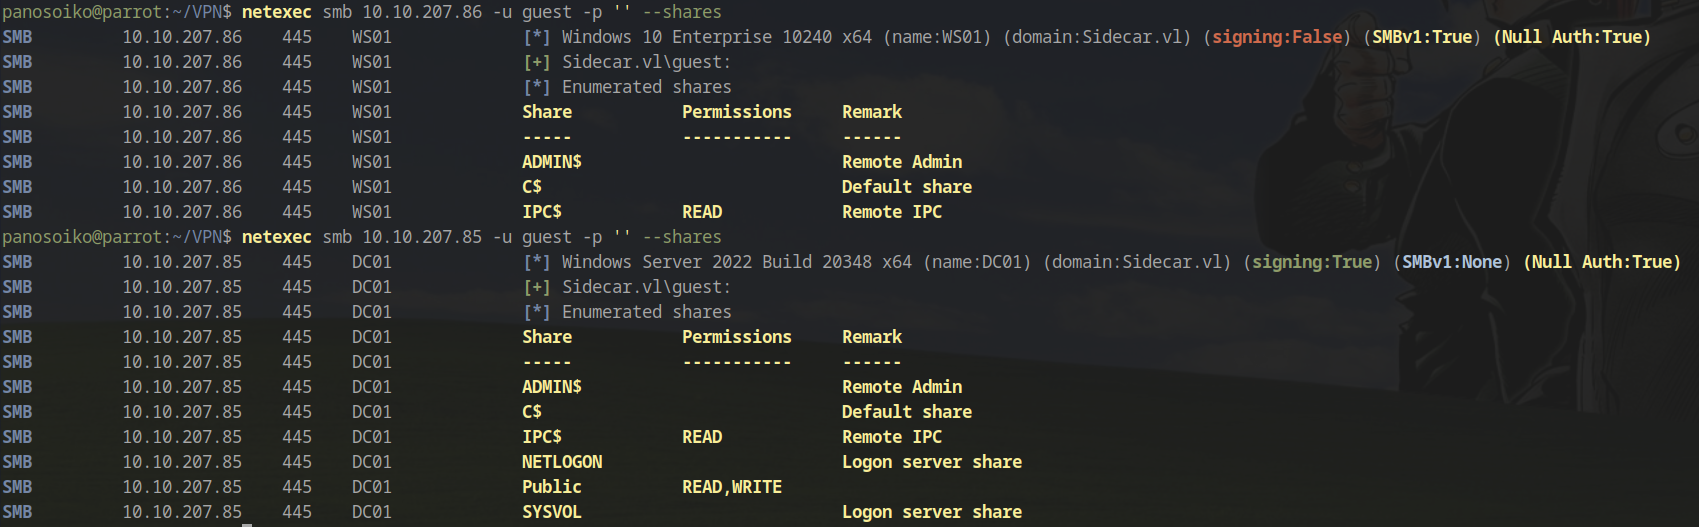This screenshot has height=527, width=1699.
Task: Select the red signing:False text
Action: 1277,37
